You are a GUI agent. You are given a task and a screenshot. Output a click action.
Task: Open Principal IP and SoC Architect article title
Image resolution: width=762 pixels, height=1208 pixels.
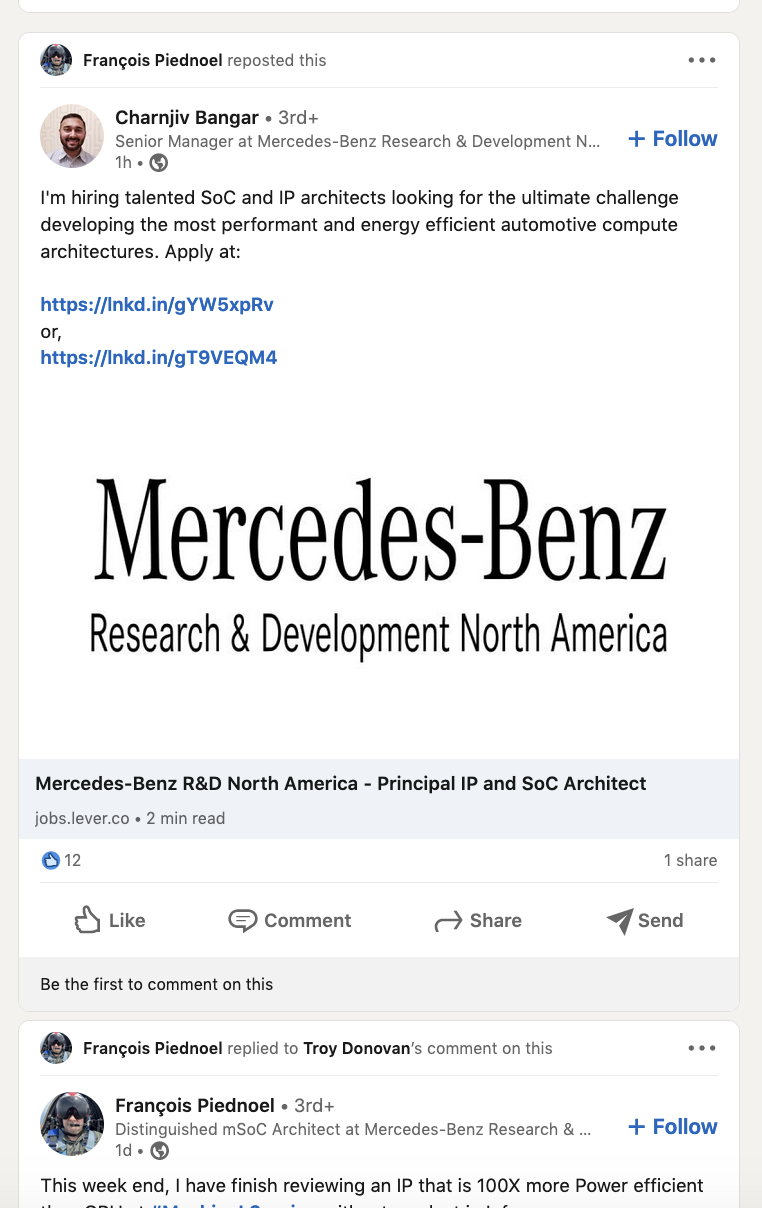click(x=341, y=784)
